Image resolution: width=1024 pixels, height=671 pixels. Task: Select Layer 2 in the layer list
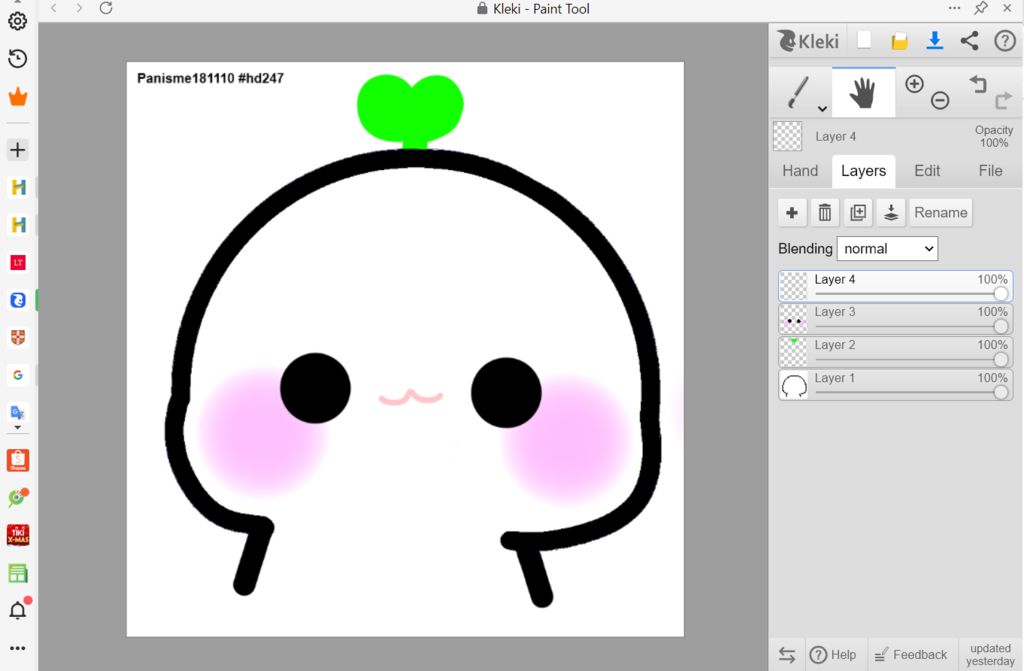tap(895, 352)
